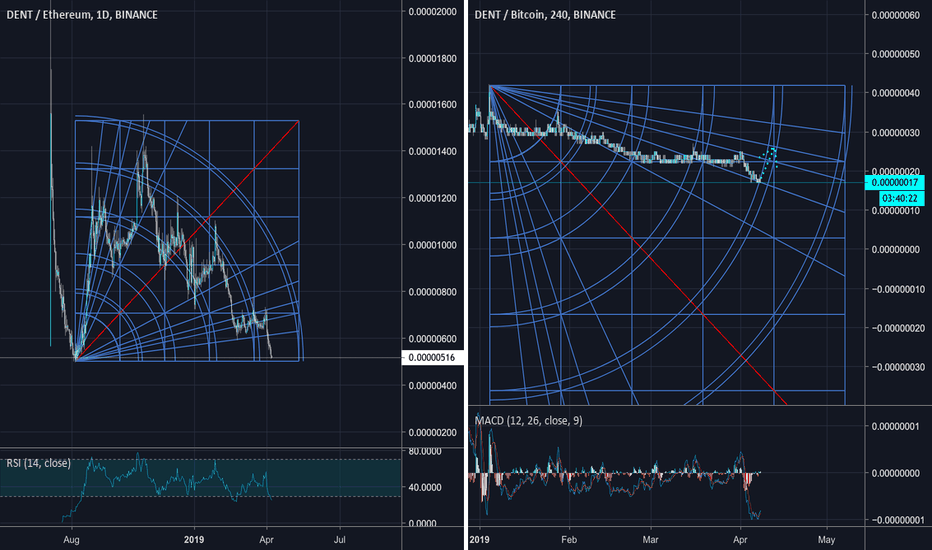Click the 0.00000010 price label on Bitcoin chart
This screenshot has height=550, width=932.
pos(896,210)
